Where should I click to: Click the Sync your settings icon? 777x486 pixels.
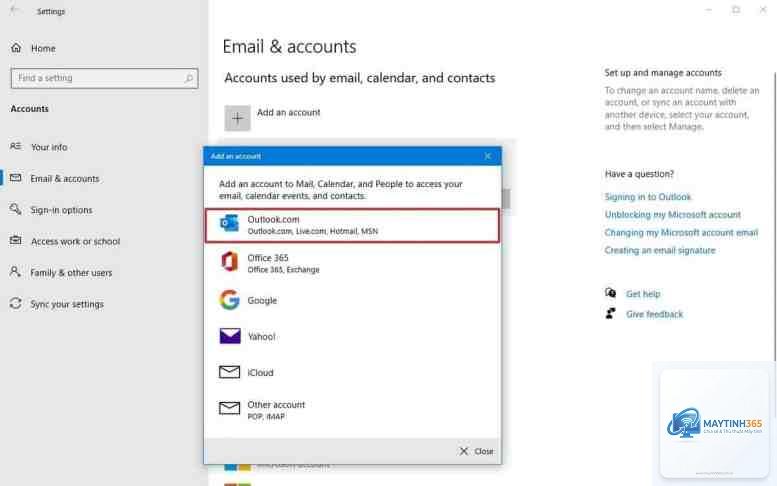[15, 303]
